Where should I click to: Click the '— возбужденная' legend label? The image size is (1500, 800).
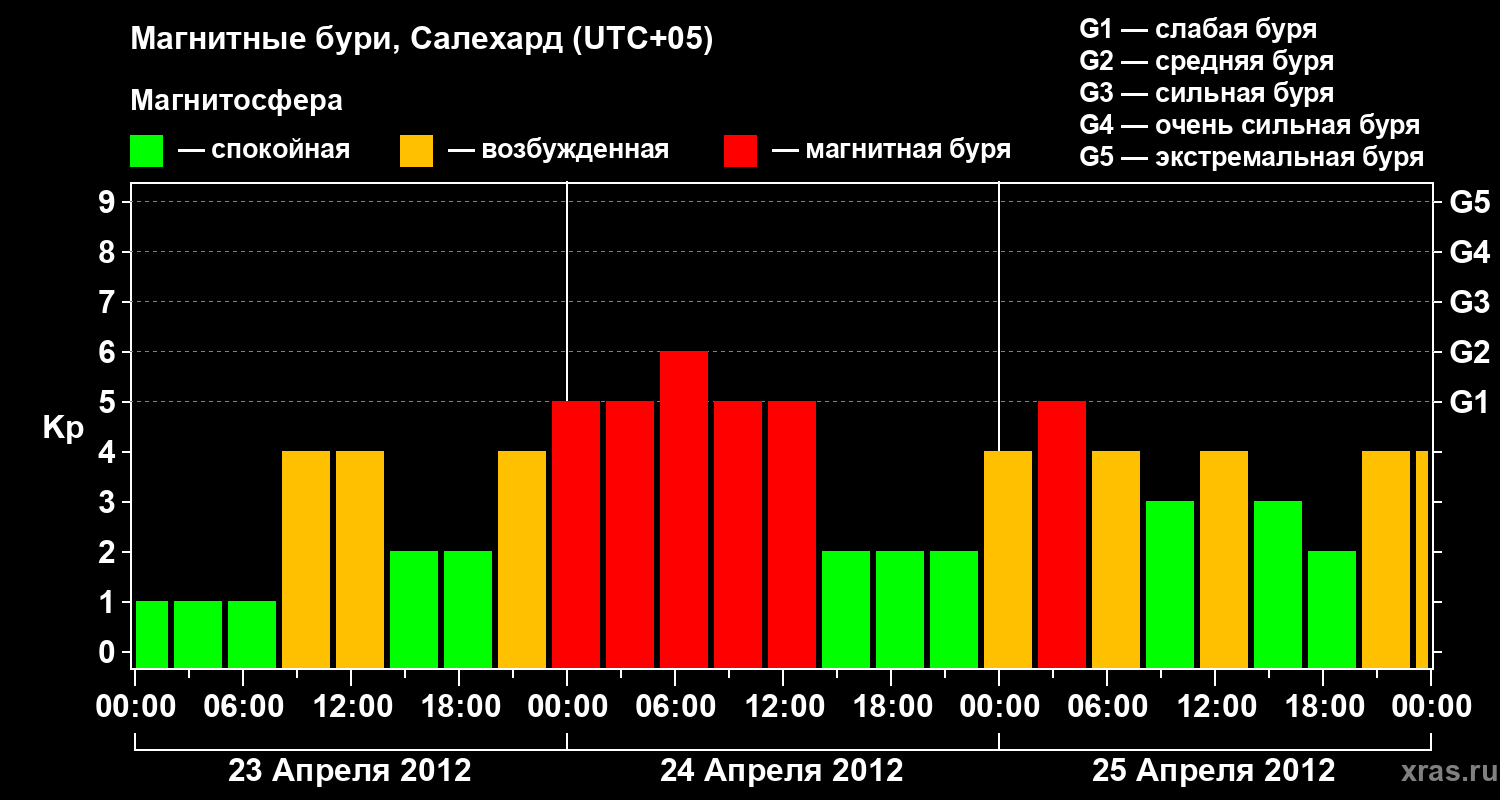pyautogui.click(x=558, y=150)
